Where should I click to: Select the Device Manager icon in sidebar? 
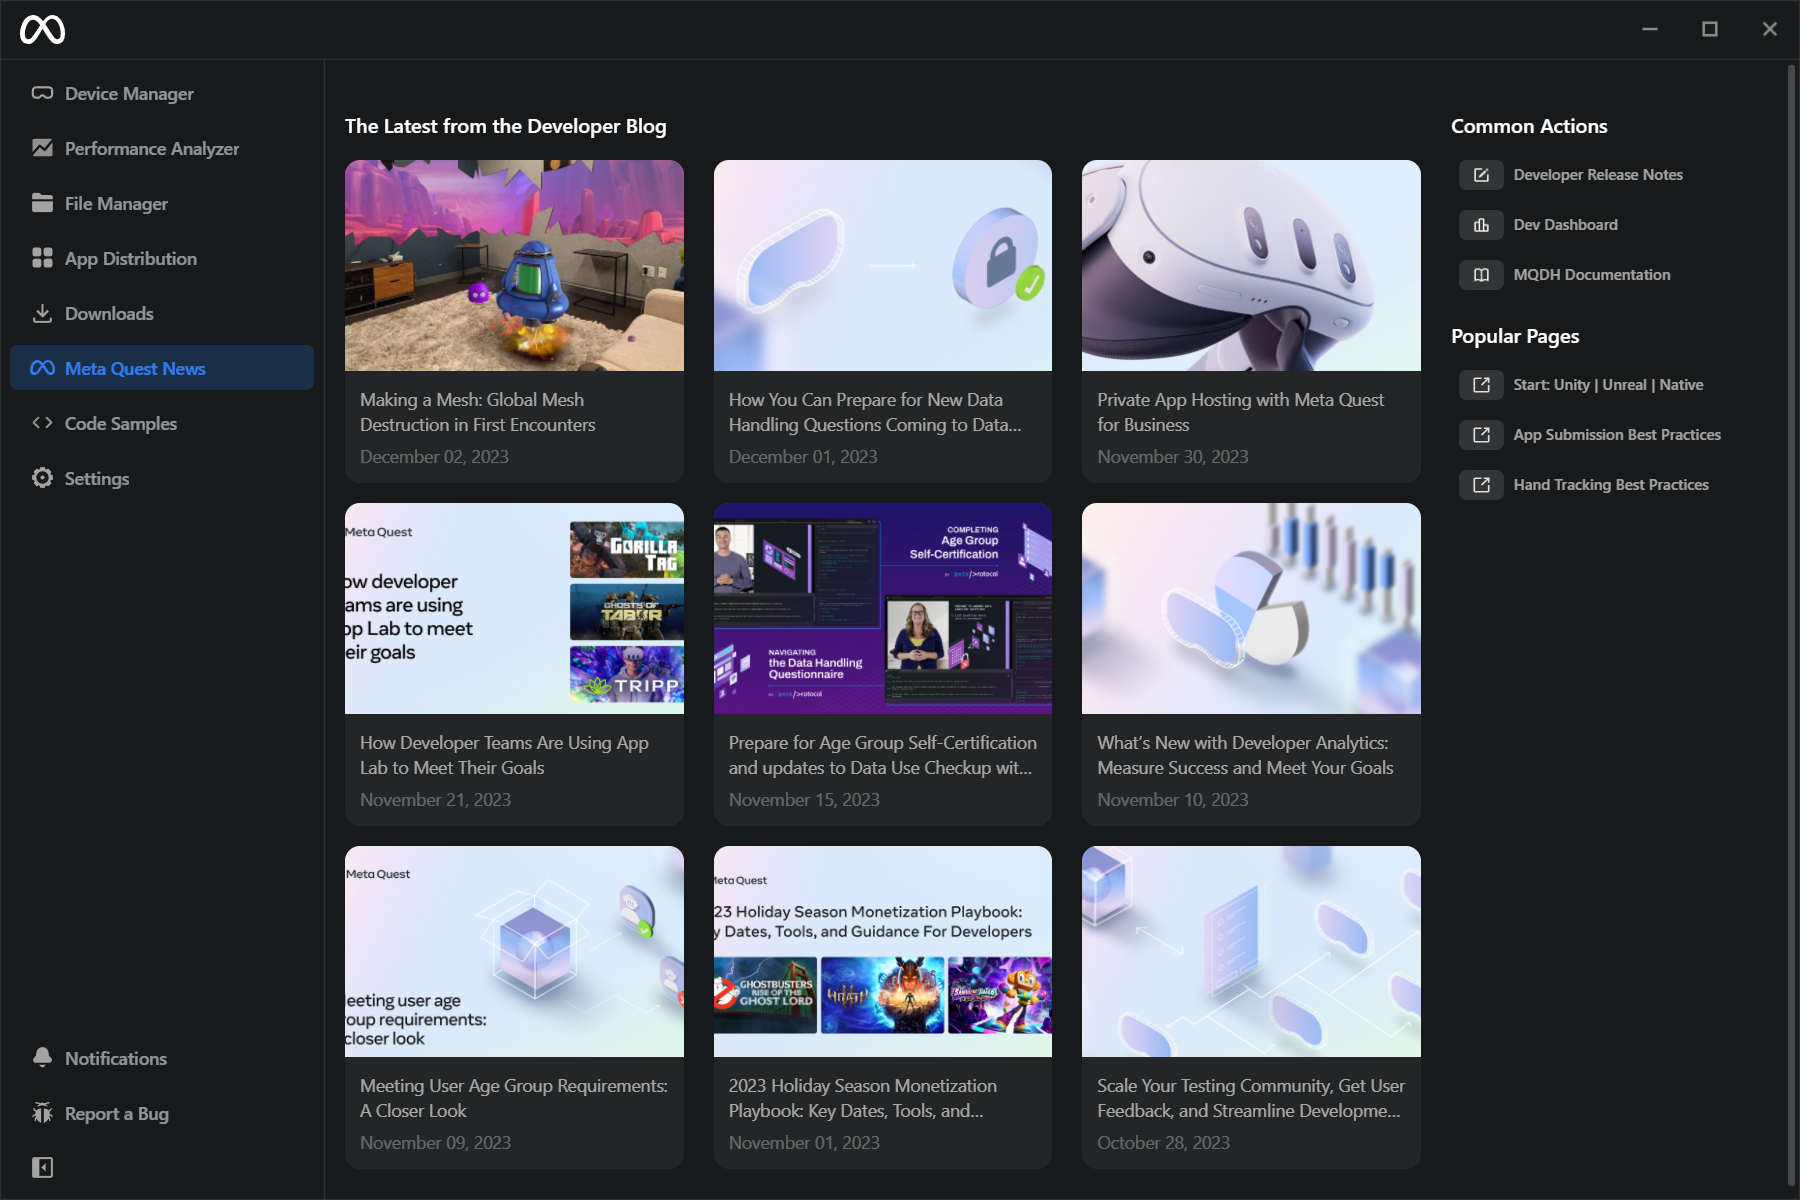tap(42, 93)
